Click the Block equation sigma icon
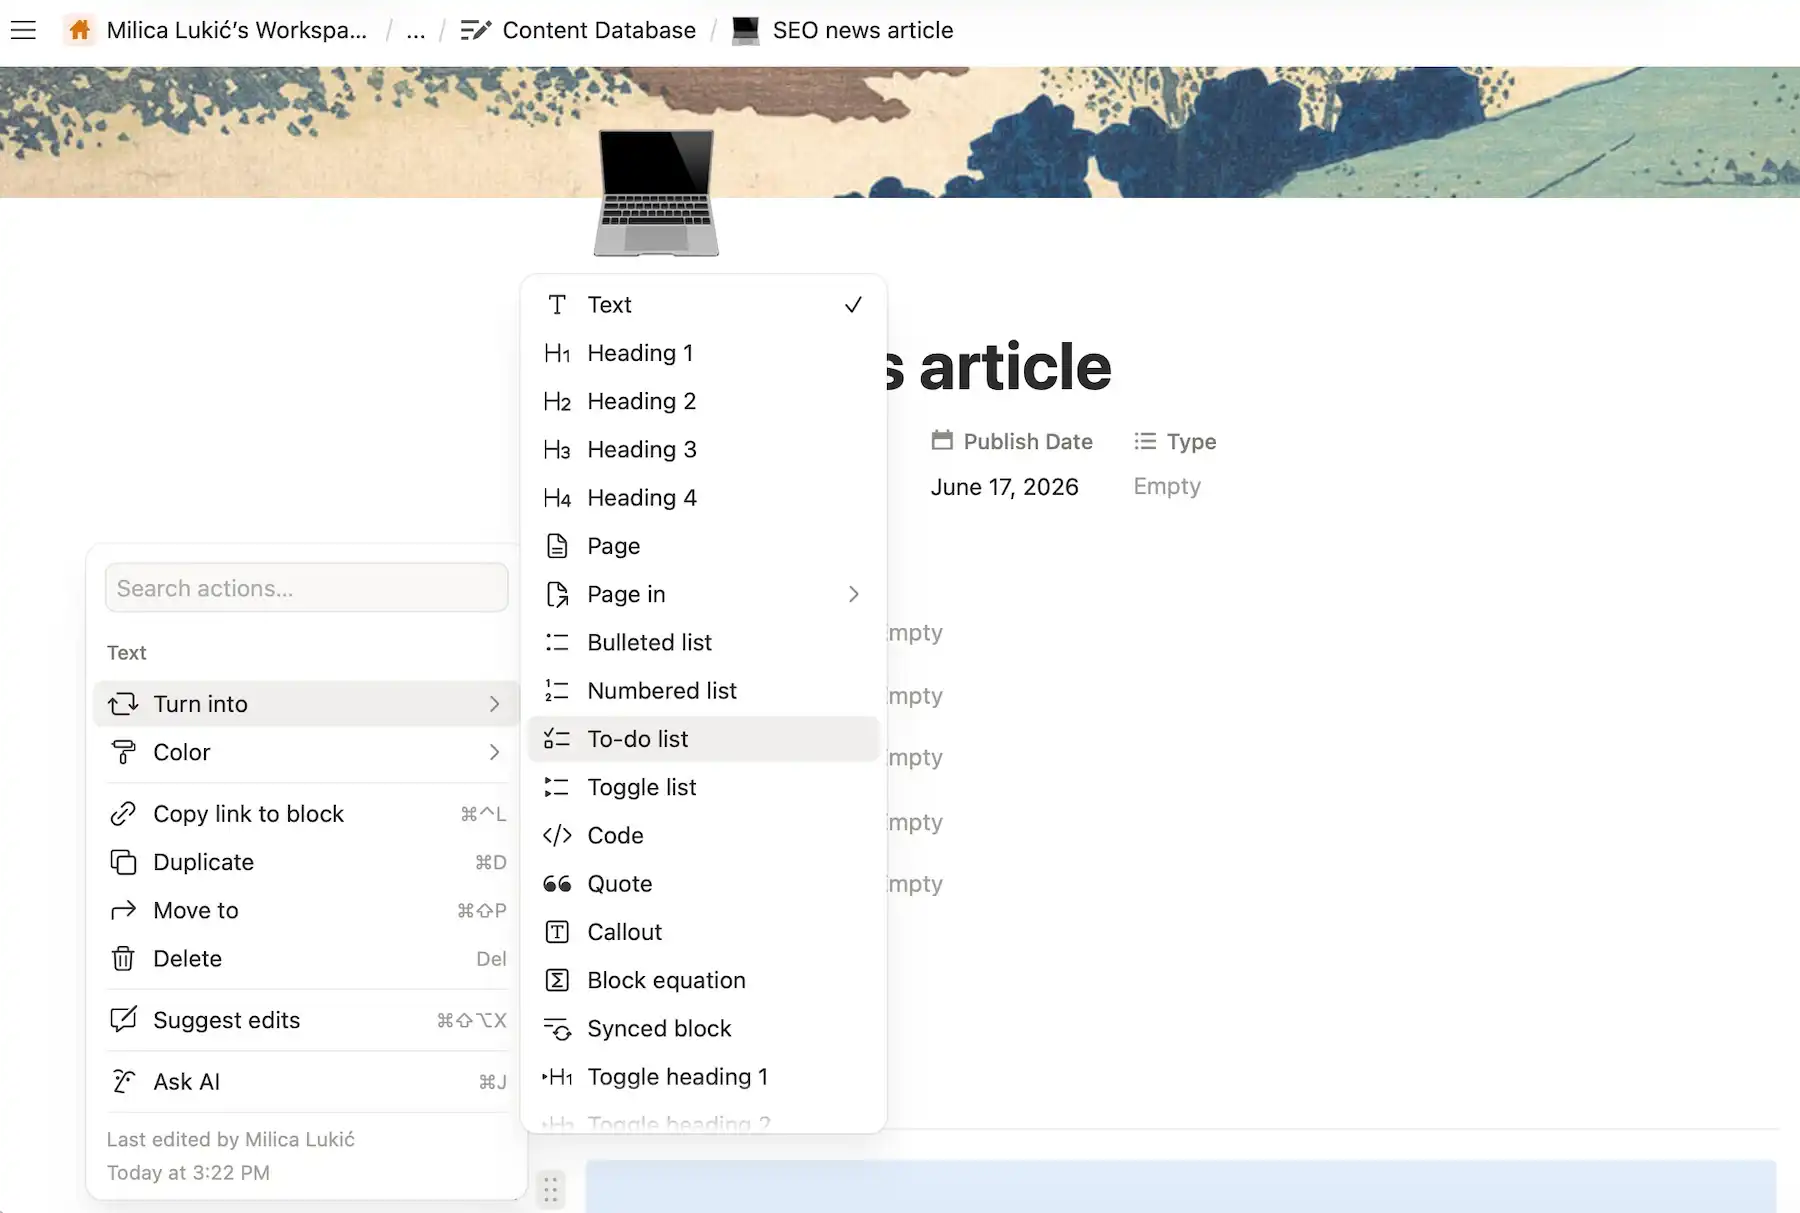Screen dimensions: 1800x1213 coord(557,980)
